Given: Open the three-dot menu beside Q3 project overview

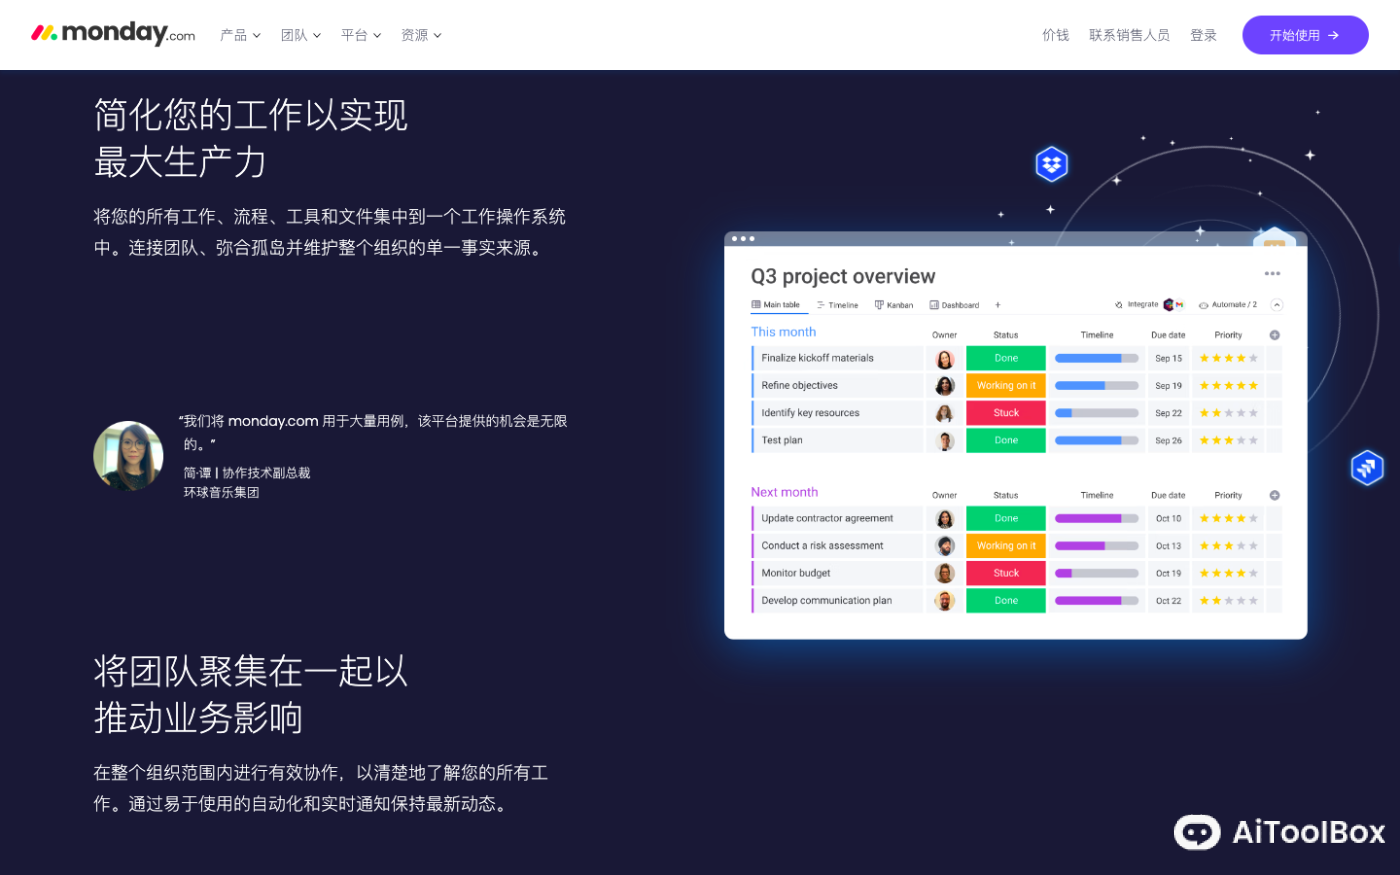Looking at the screenshot, I should pos(1272,274).
